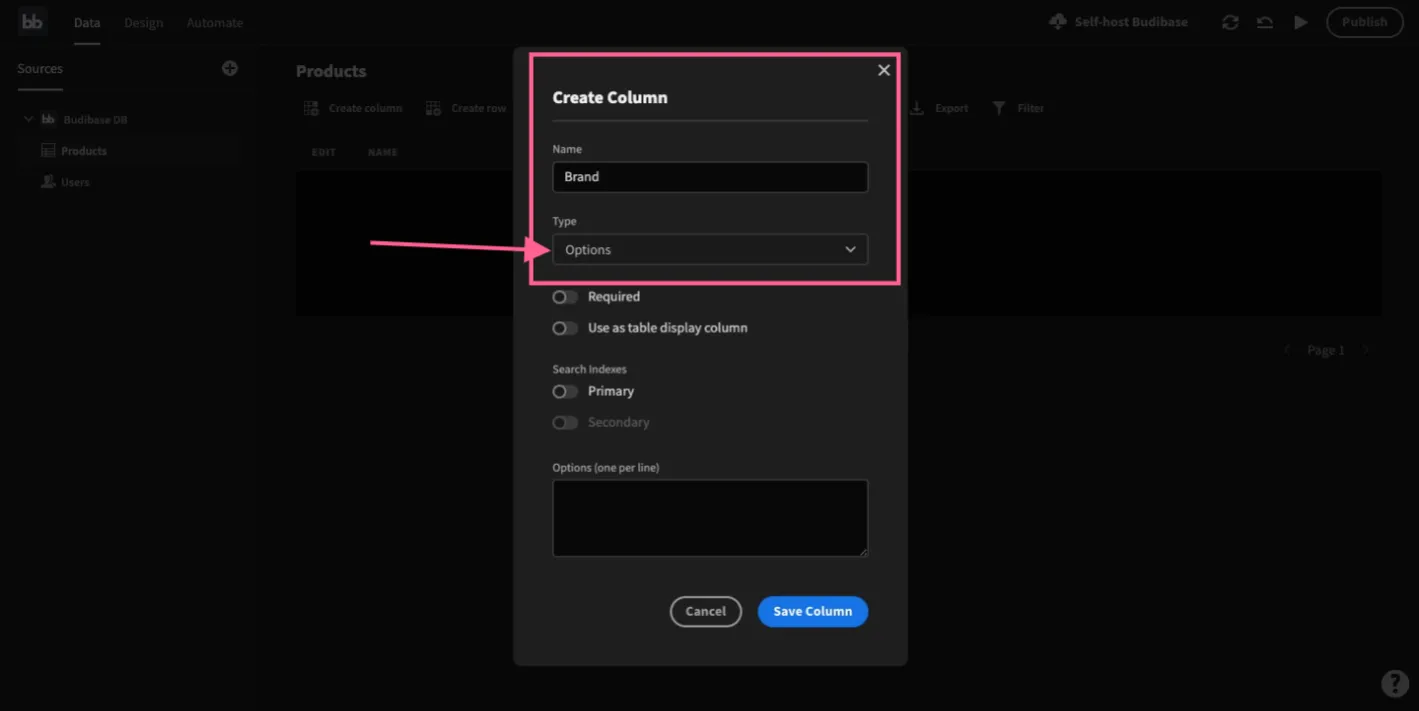Click the Export download icon

[917, 108]
